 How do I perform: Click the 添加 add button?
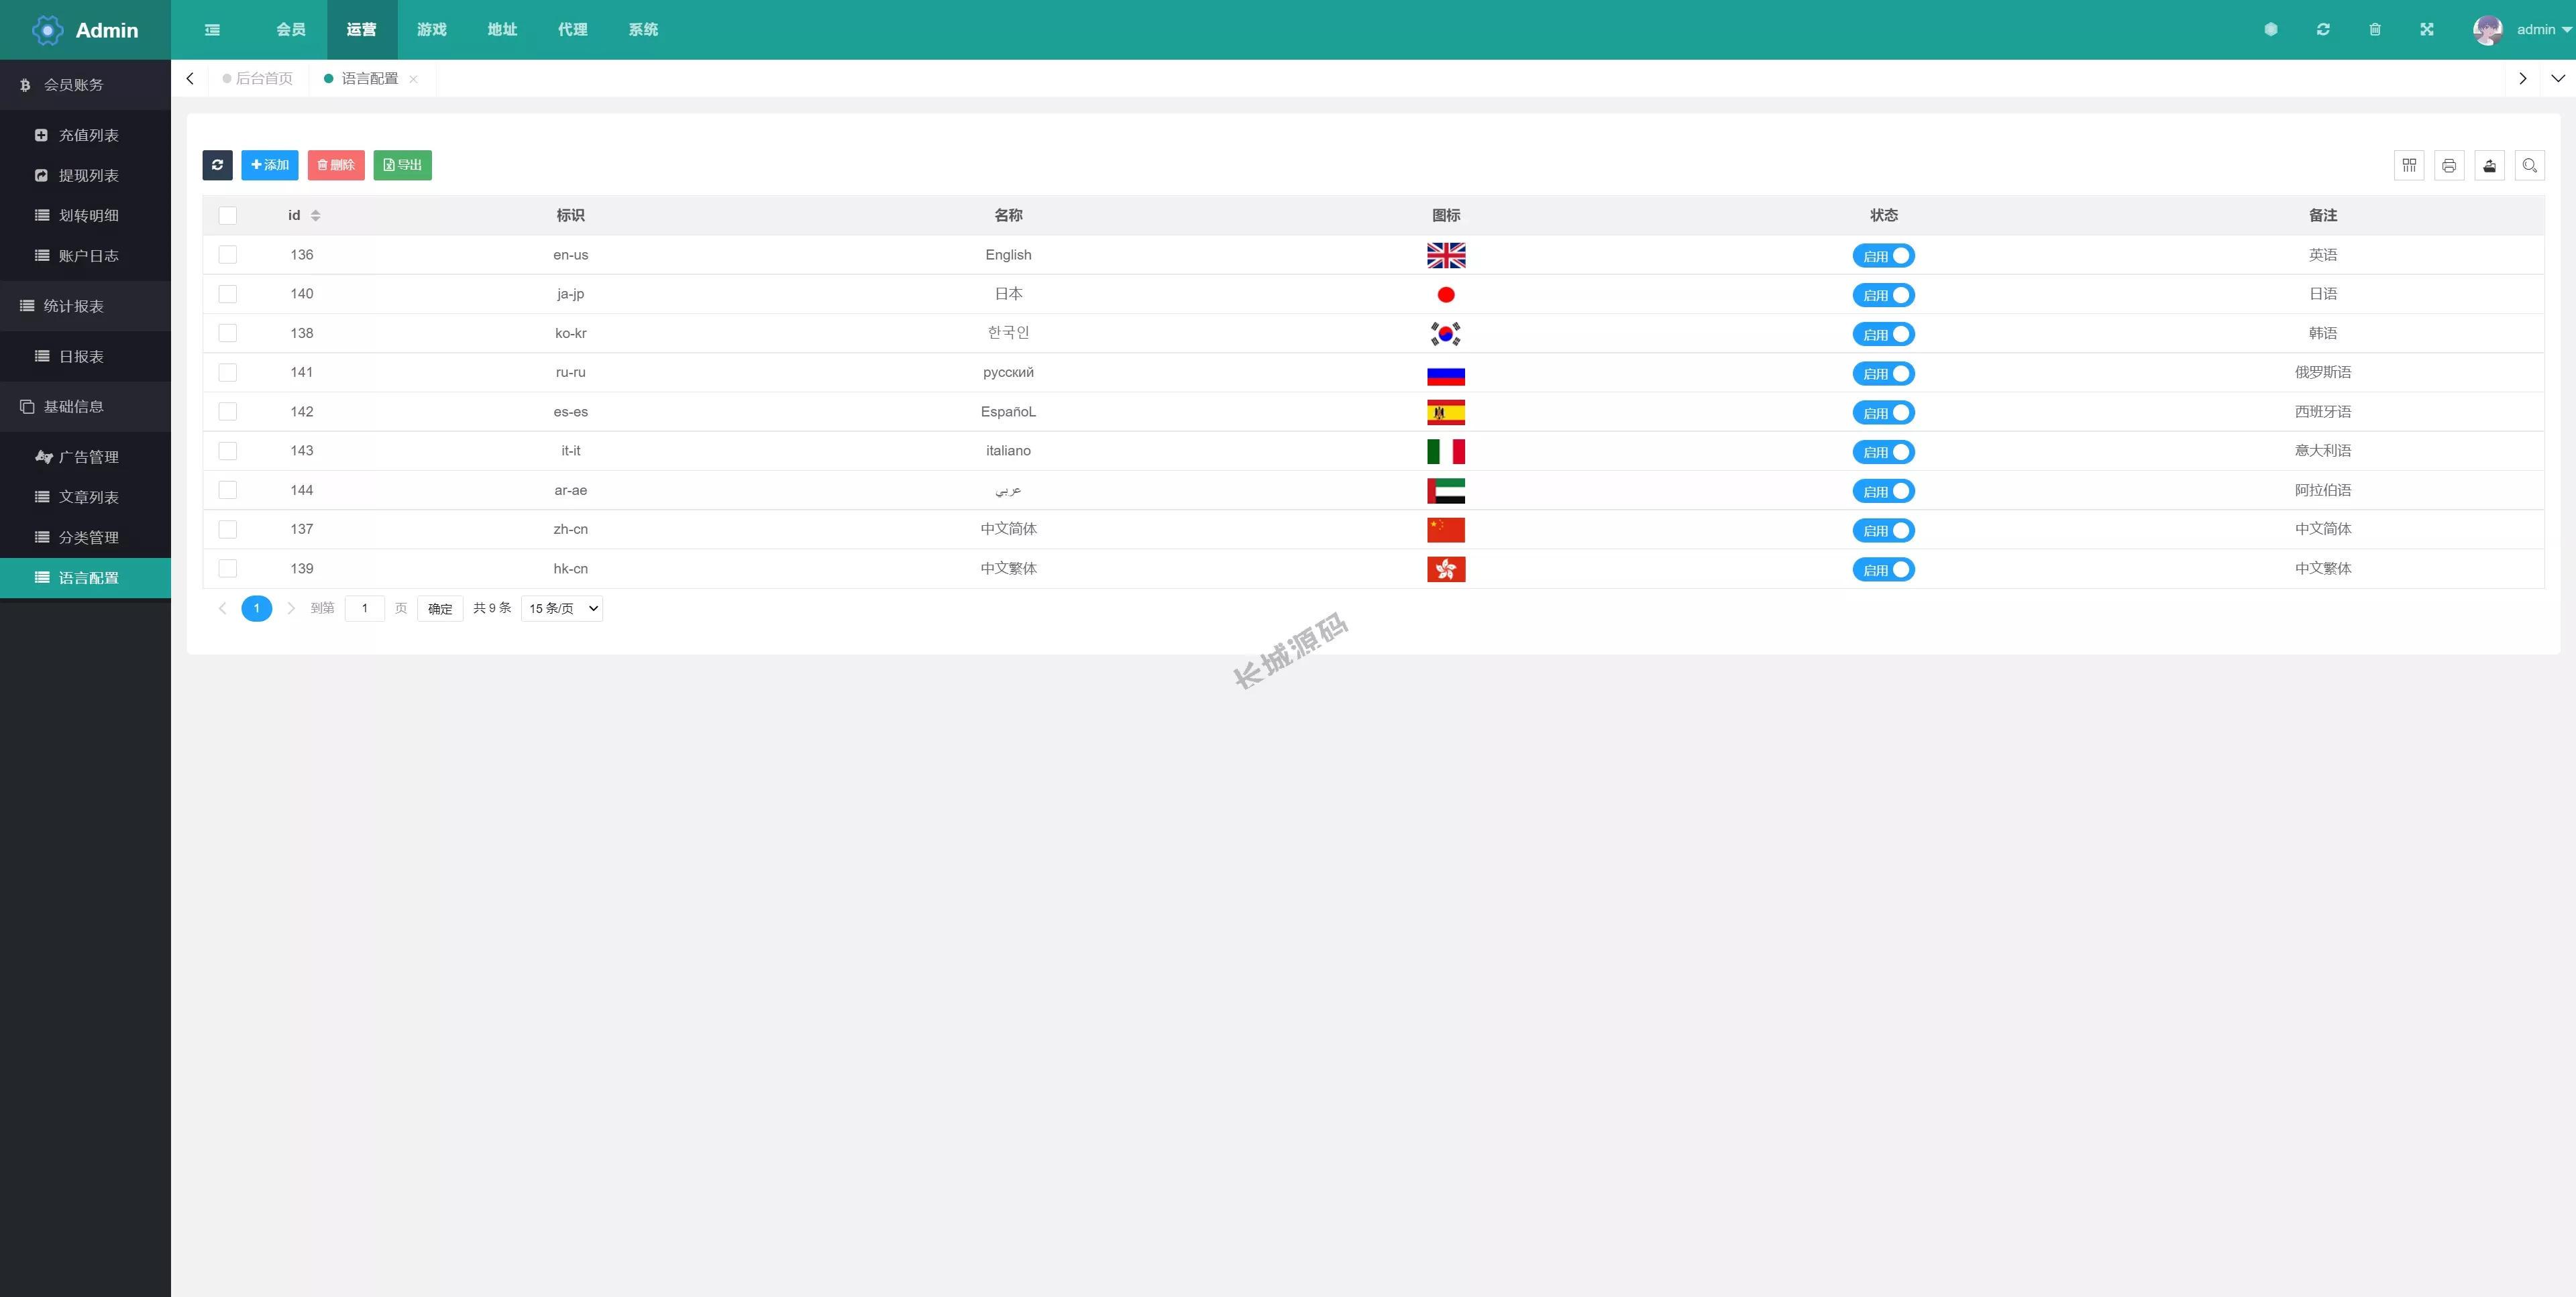coord(270,165)
